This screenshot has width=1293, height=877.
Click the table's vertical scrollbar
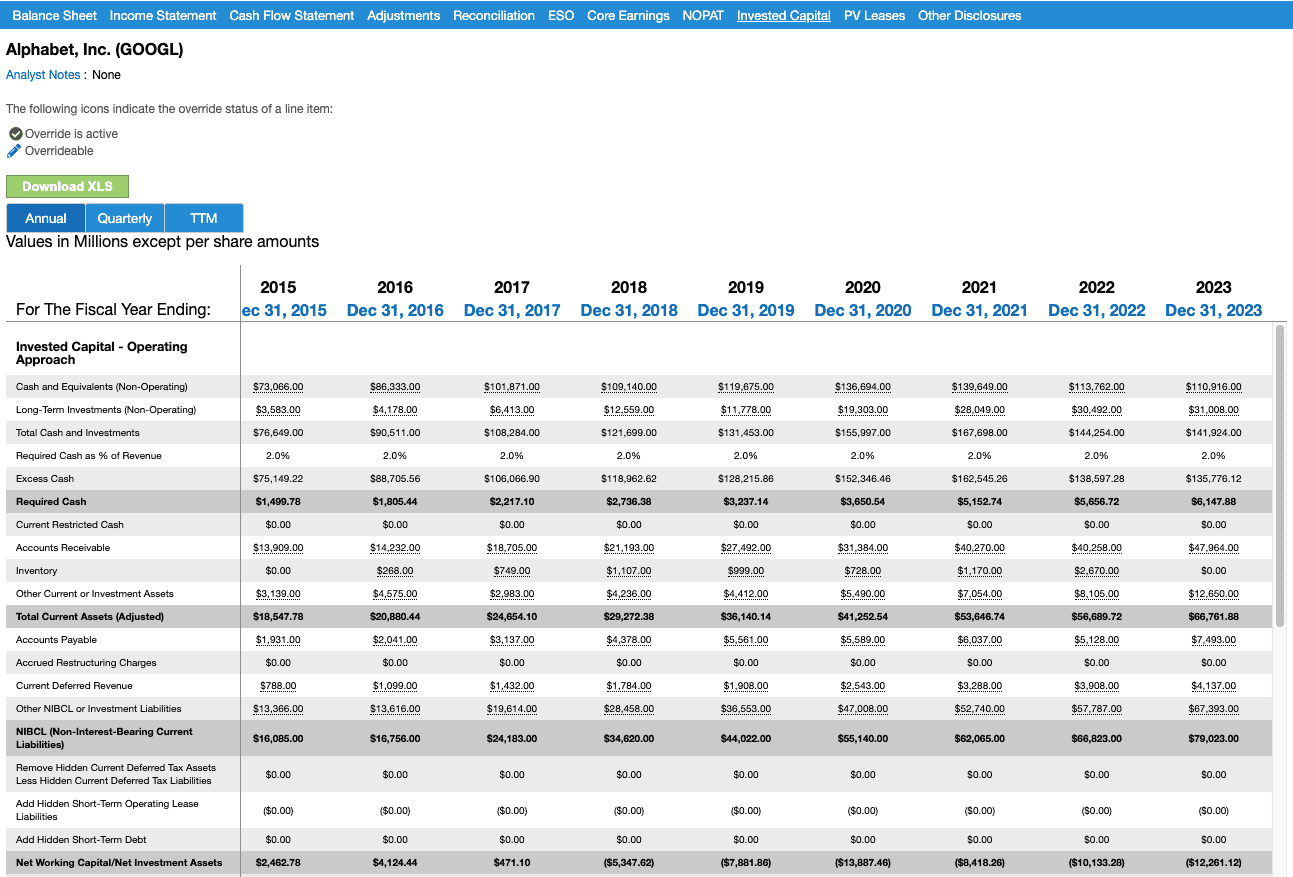click(1280, 476)
